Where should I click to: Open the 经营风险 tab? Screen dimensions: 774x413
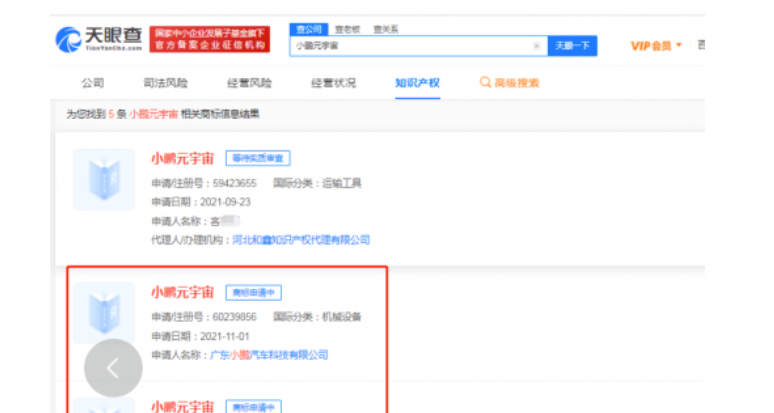(249, 83)
